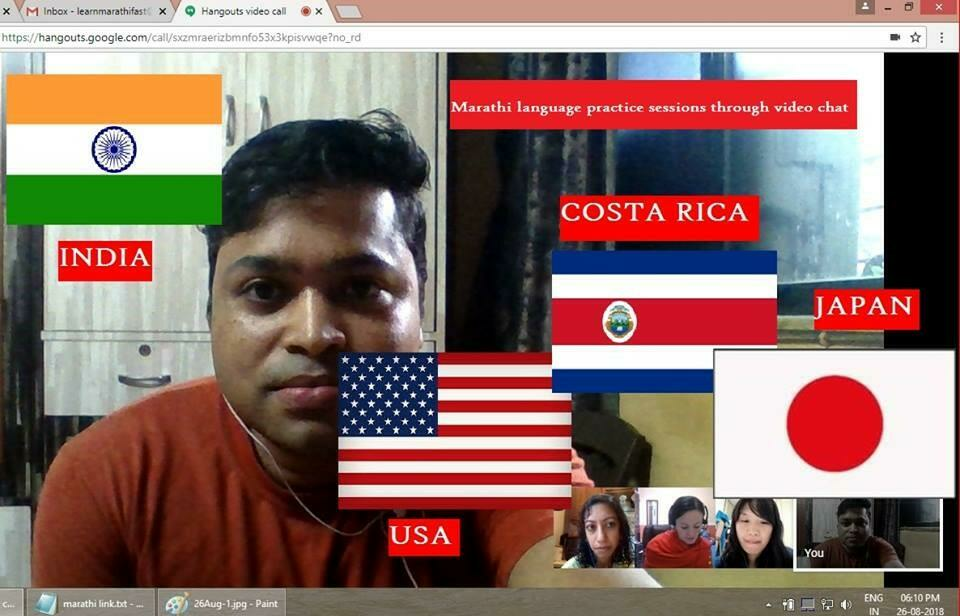Open marathi link.txt in the taskbar

[x=92, y=603]
